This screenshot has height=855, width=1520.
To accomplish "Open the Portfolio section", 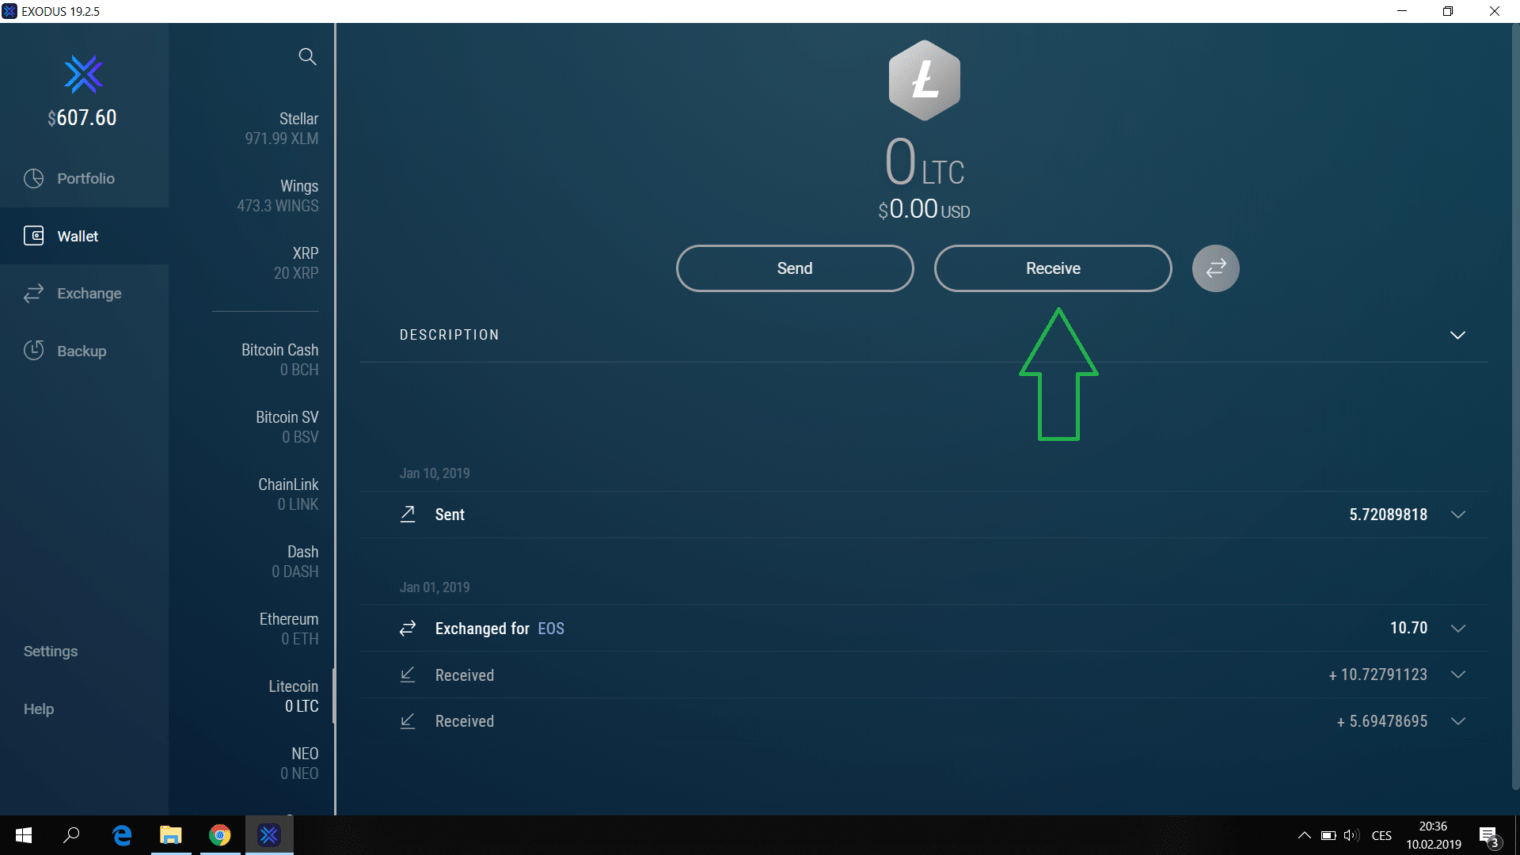I will (85, 178).
